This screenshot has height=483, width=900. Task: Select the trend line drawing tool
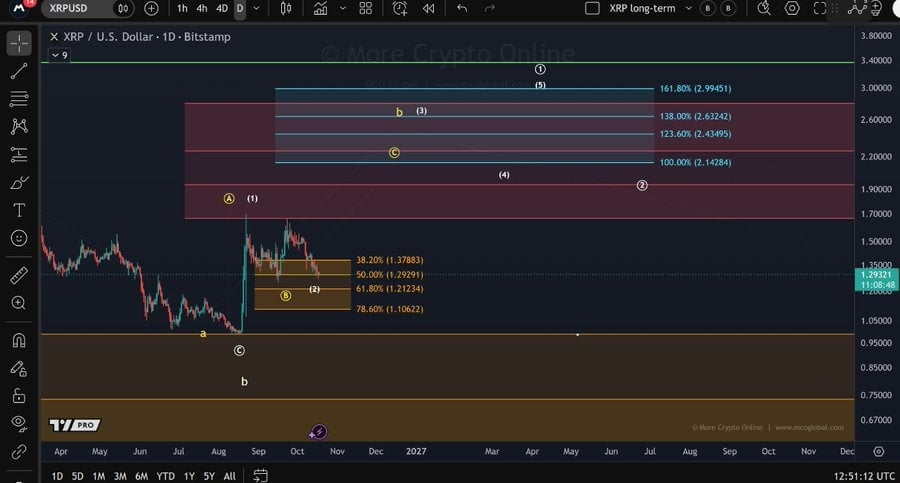[19, 71]
